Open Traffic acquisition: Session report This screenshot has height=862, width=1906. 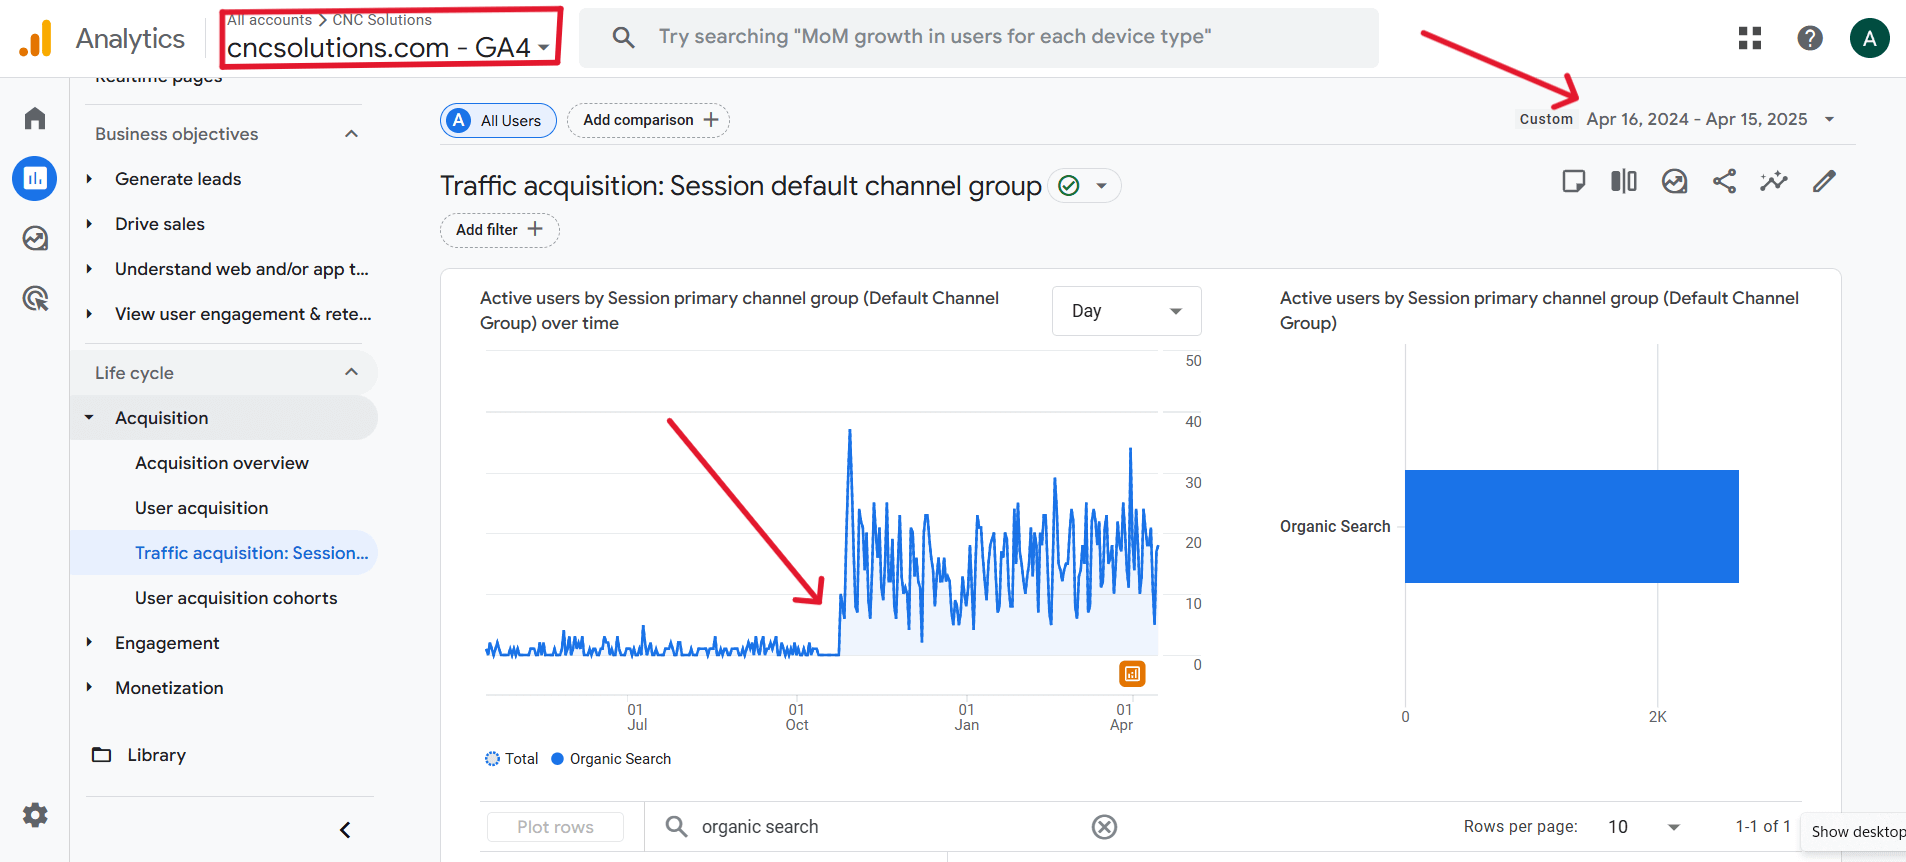tap(252, 553)
